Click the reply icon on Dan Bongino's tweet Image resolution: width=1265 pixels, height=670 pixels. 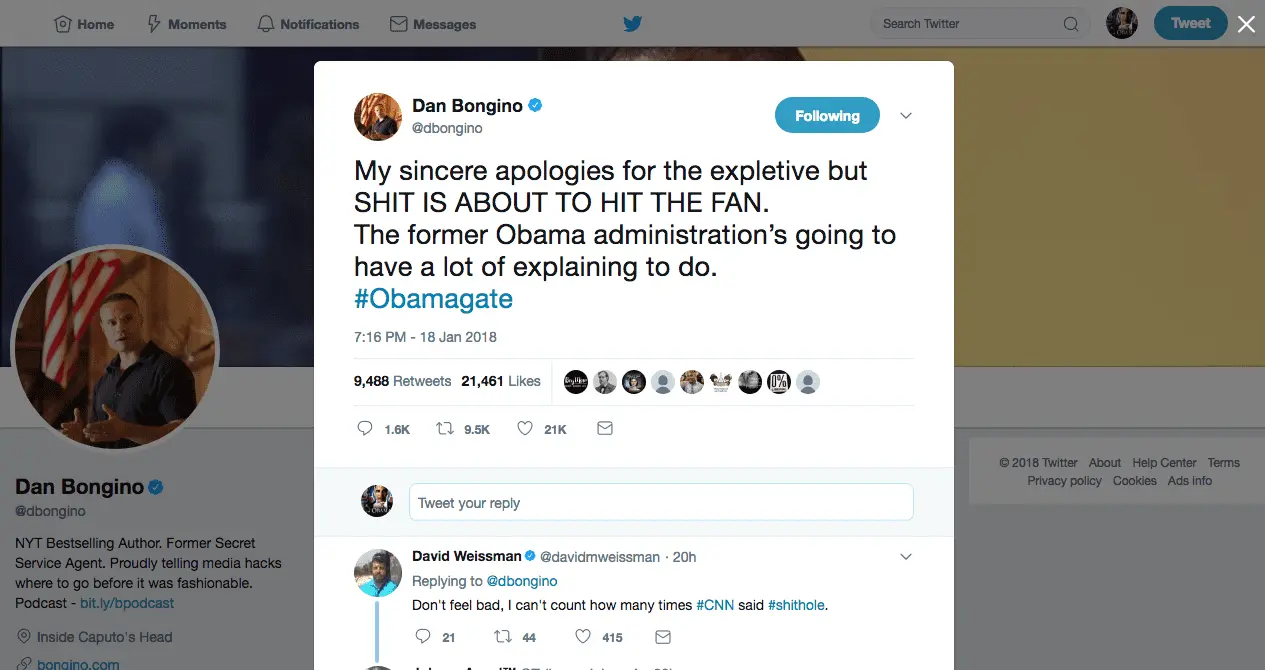(365, 429)
